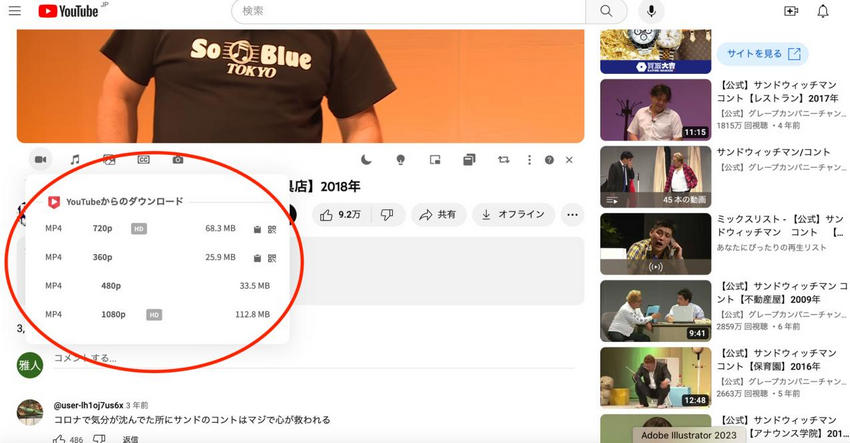
Task: Click the サイトを見る ad button
Action: pyautogui.click(x=763, y=54)
